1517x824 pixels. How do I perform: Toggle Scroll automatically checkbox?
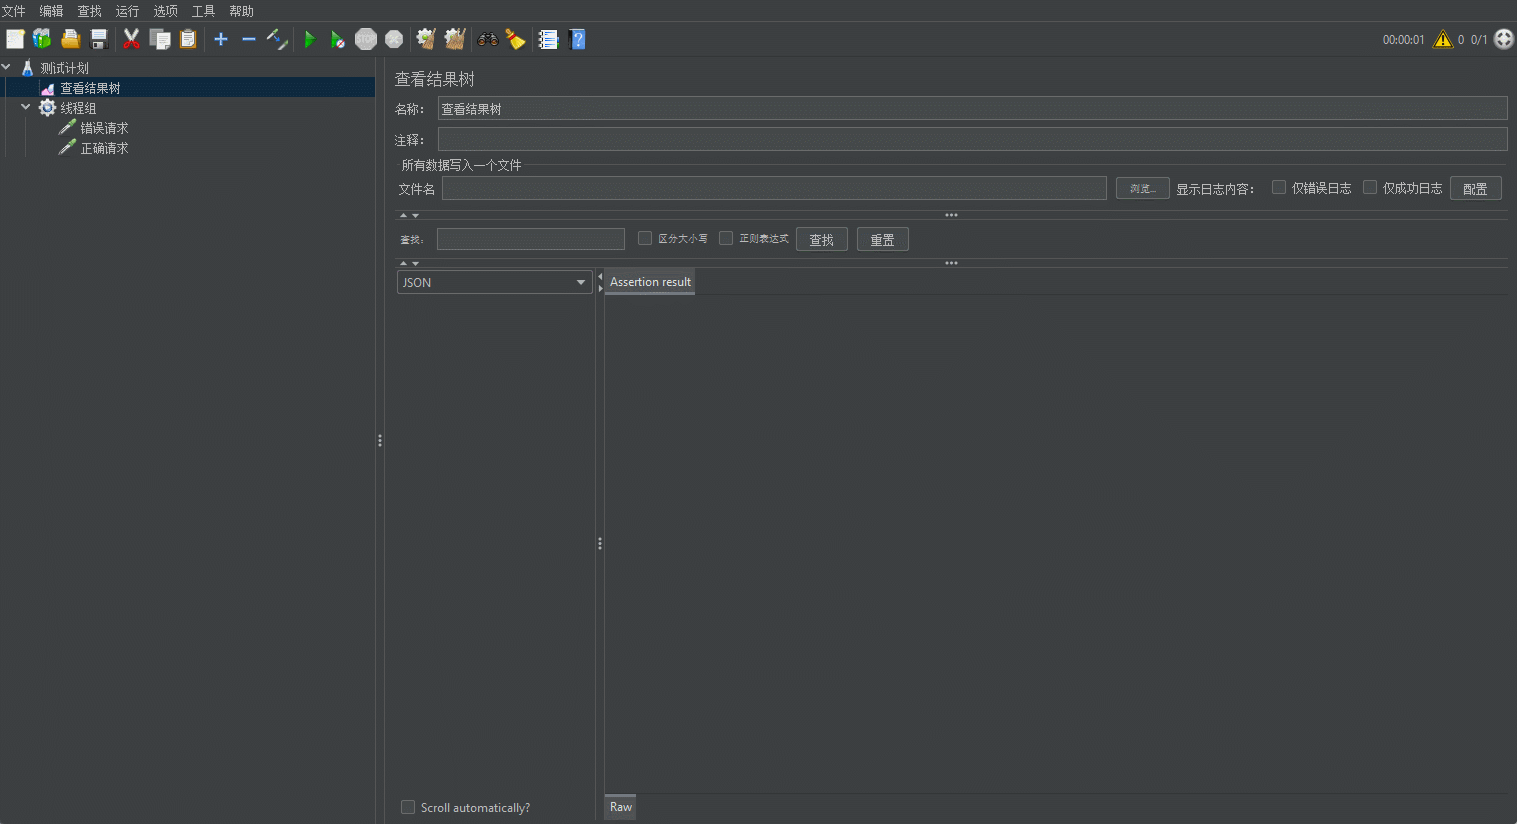(x=408, y=807)
